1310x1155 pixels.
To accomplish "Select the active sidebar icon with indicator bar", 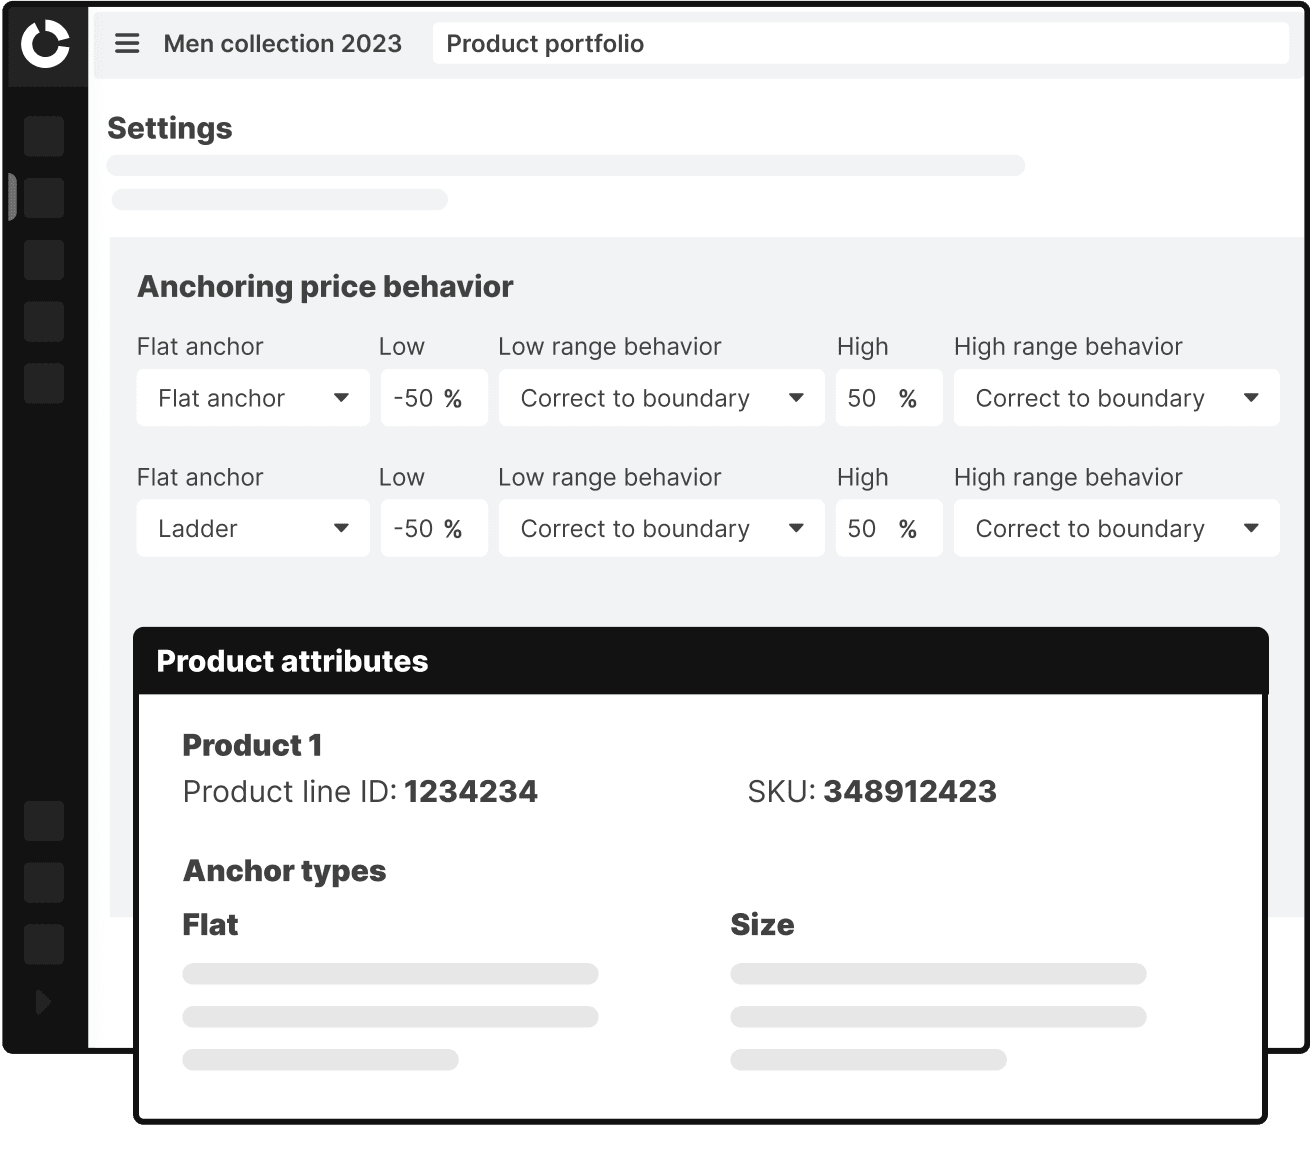I will (43, 197).
